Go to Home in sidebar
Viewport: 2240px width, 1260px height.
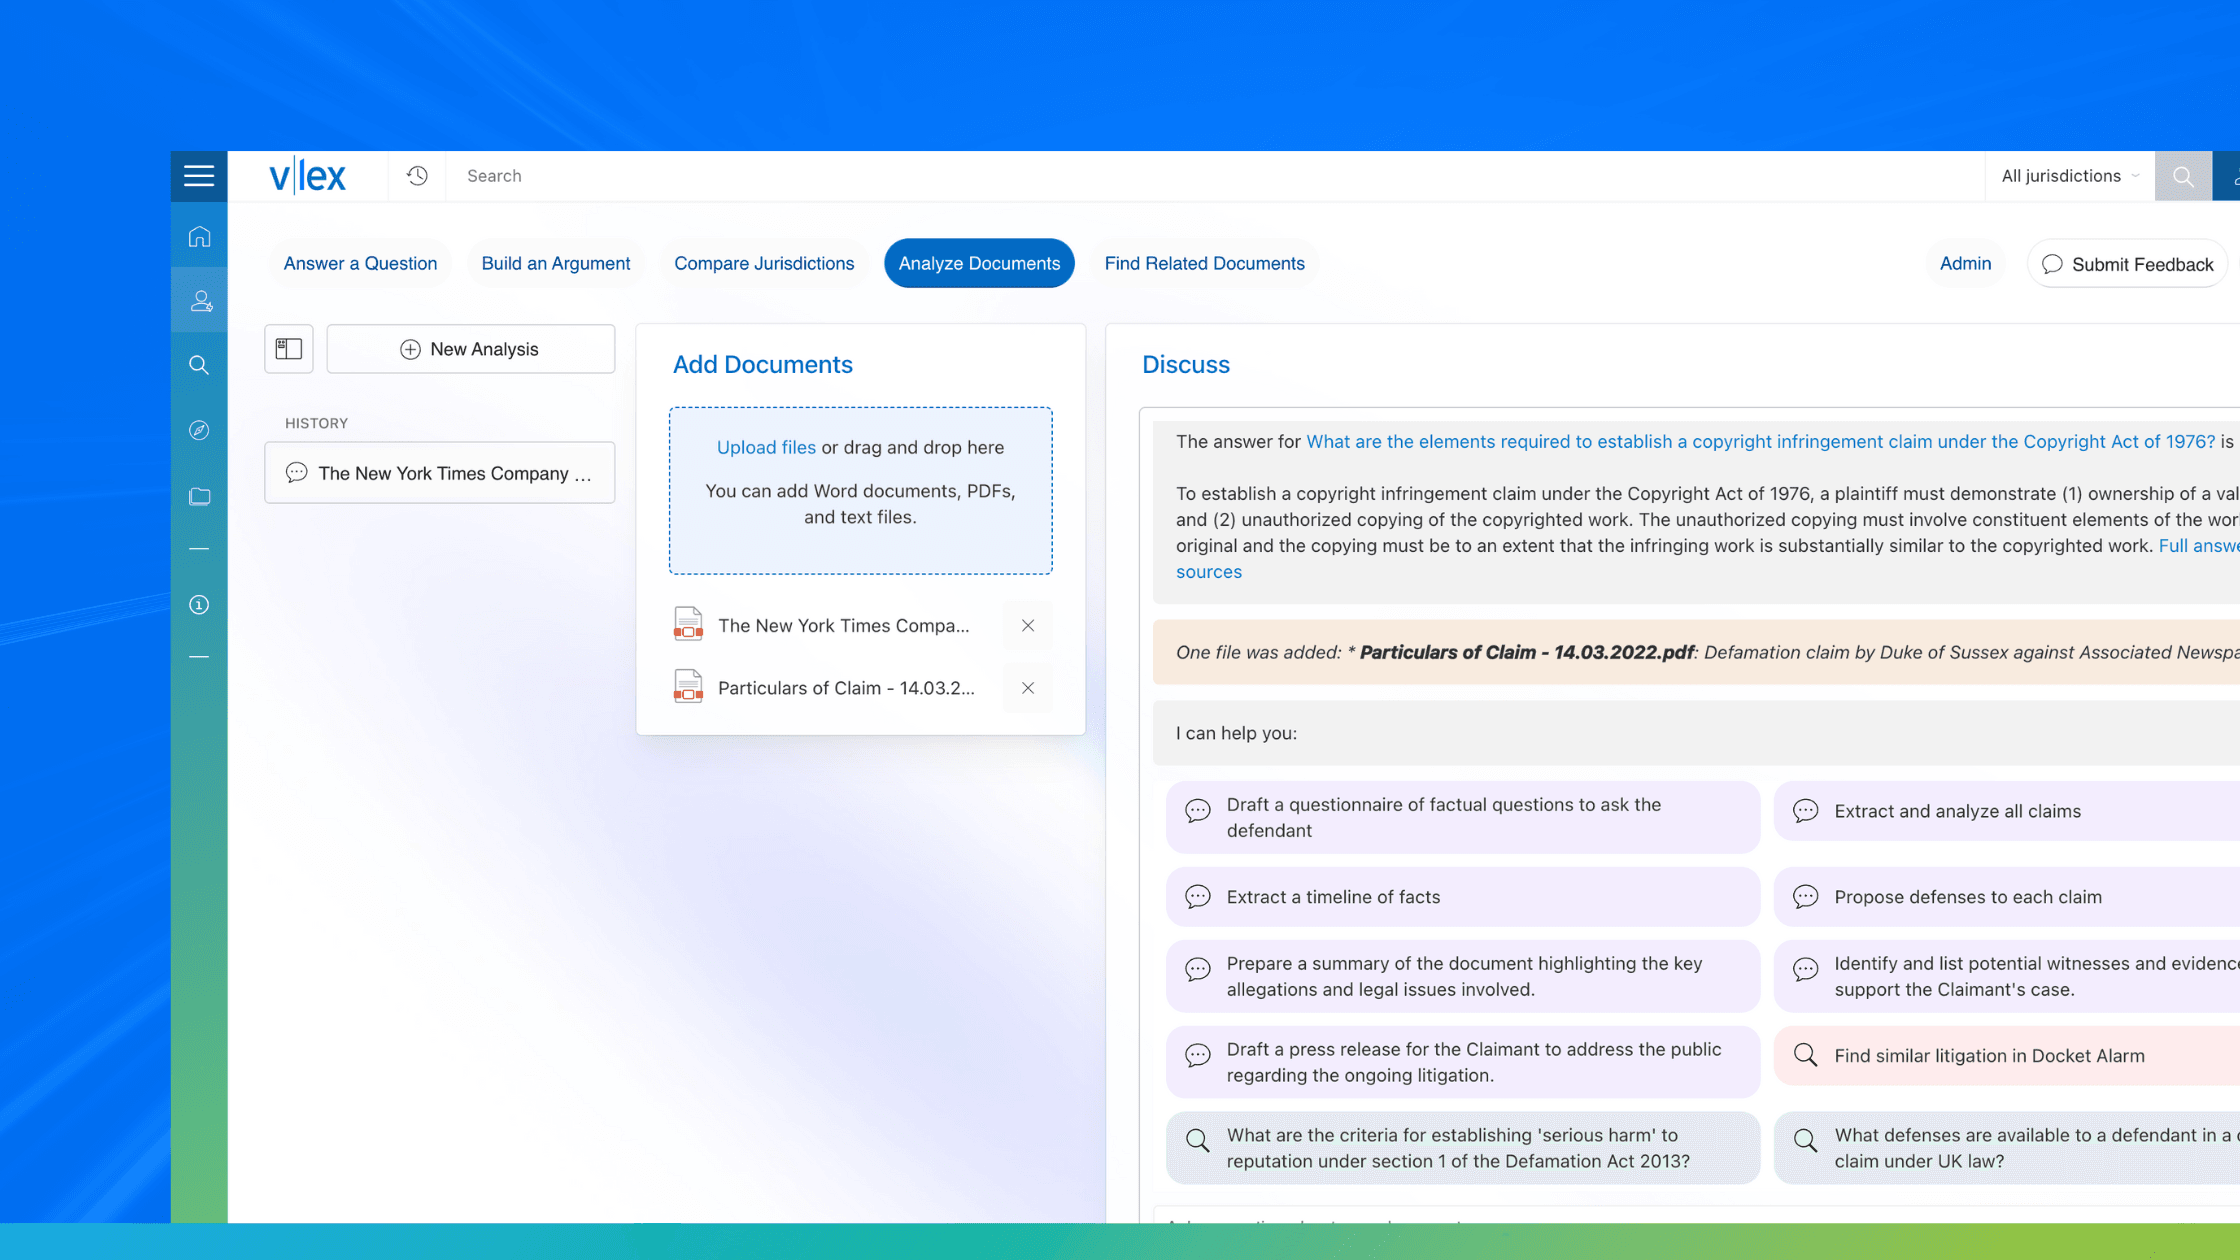click(x=199, y=237)
